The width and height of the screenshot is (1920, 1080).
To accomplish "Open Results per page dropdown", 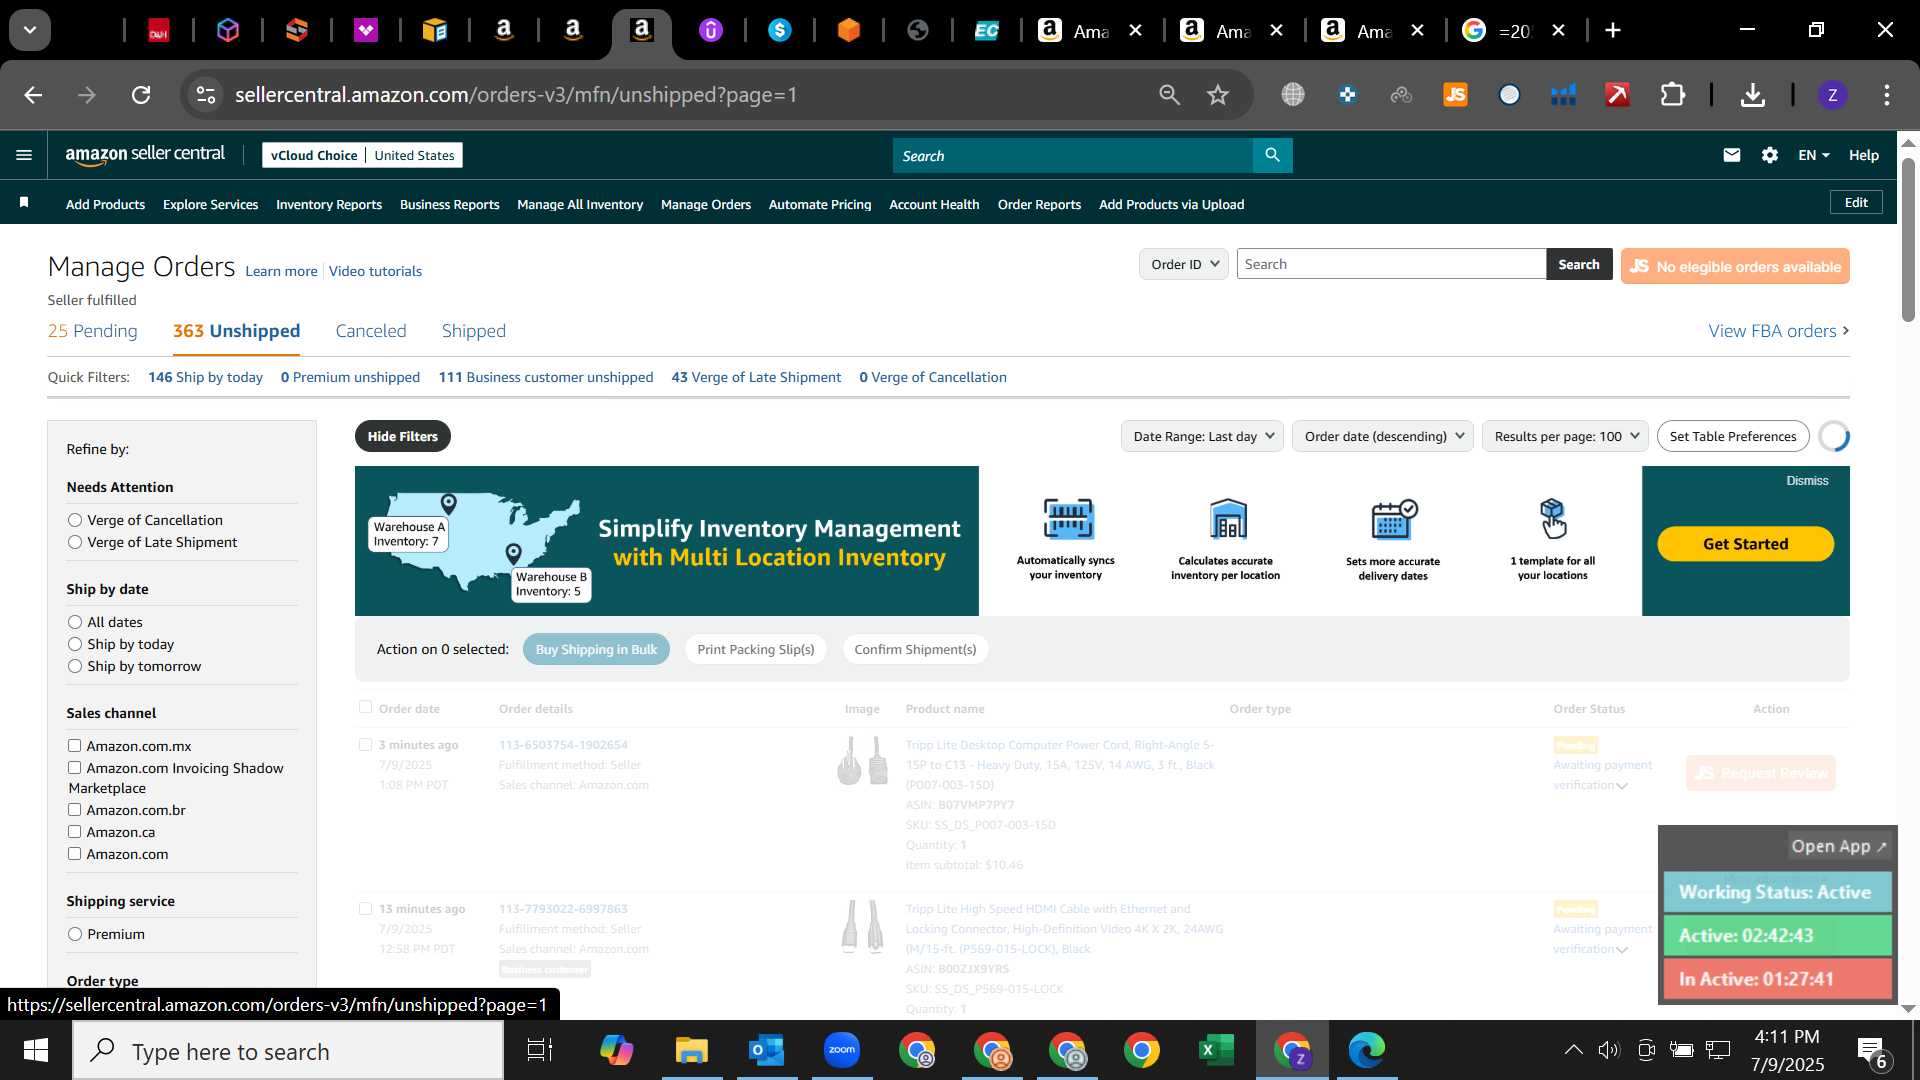I will (1565, 436).
